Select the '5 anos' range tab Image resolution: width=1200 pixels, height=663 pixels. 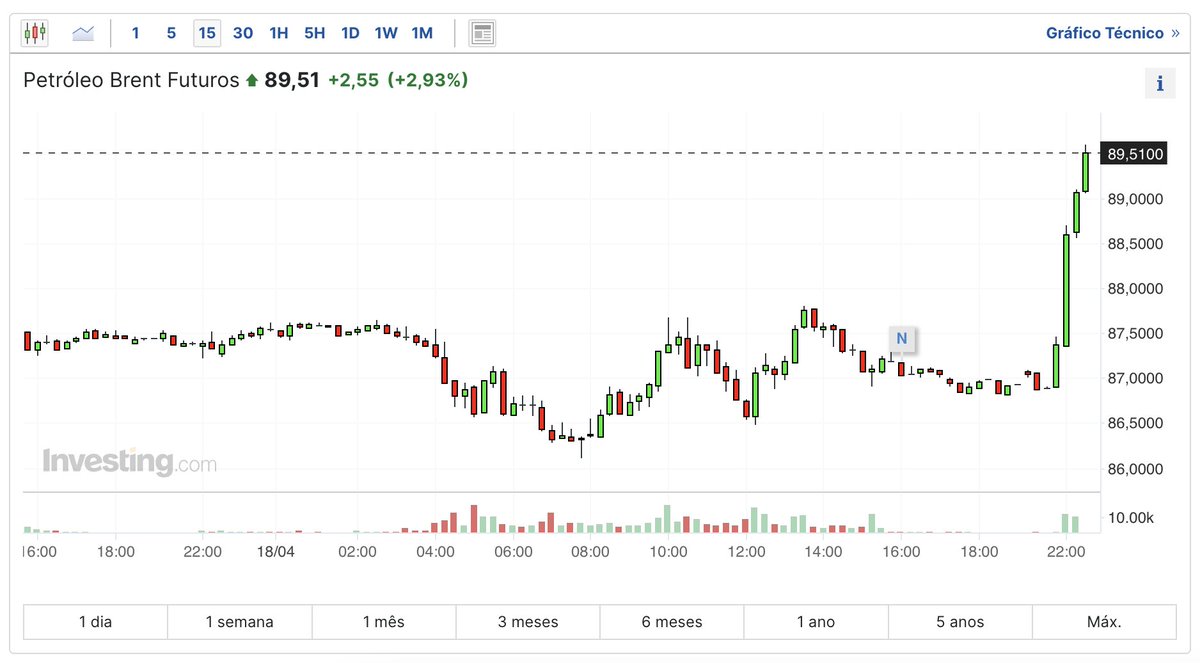tap(960, 622)
